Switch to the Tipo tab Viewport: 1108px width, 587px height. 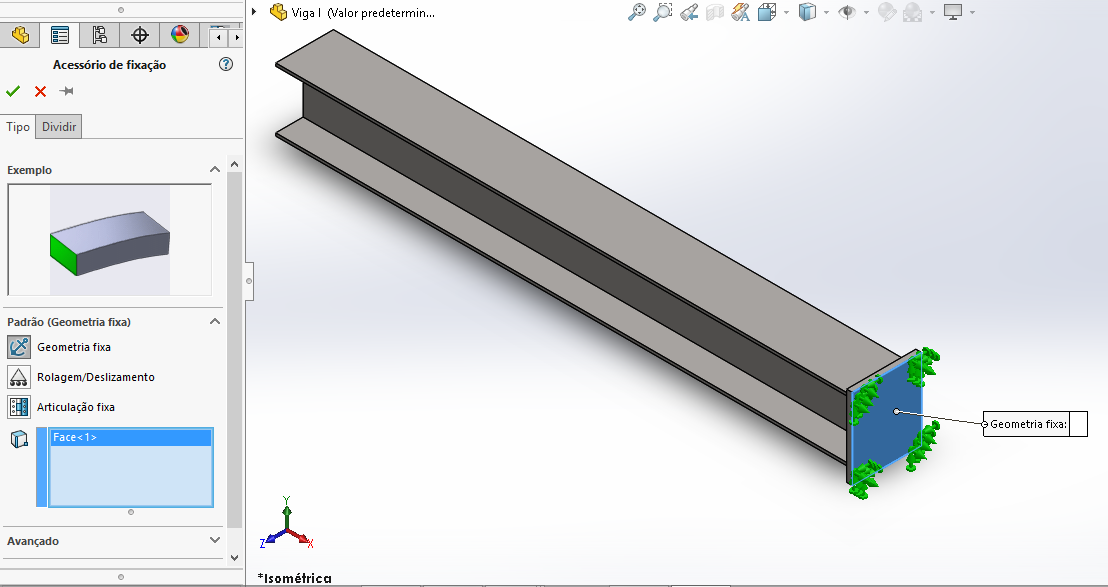point(18,127)
